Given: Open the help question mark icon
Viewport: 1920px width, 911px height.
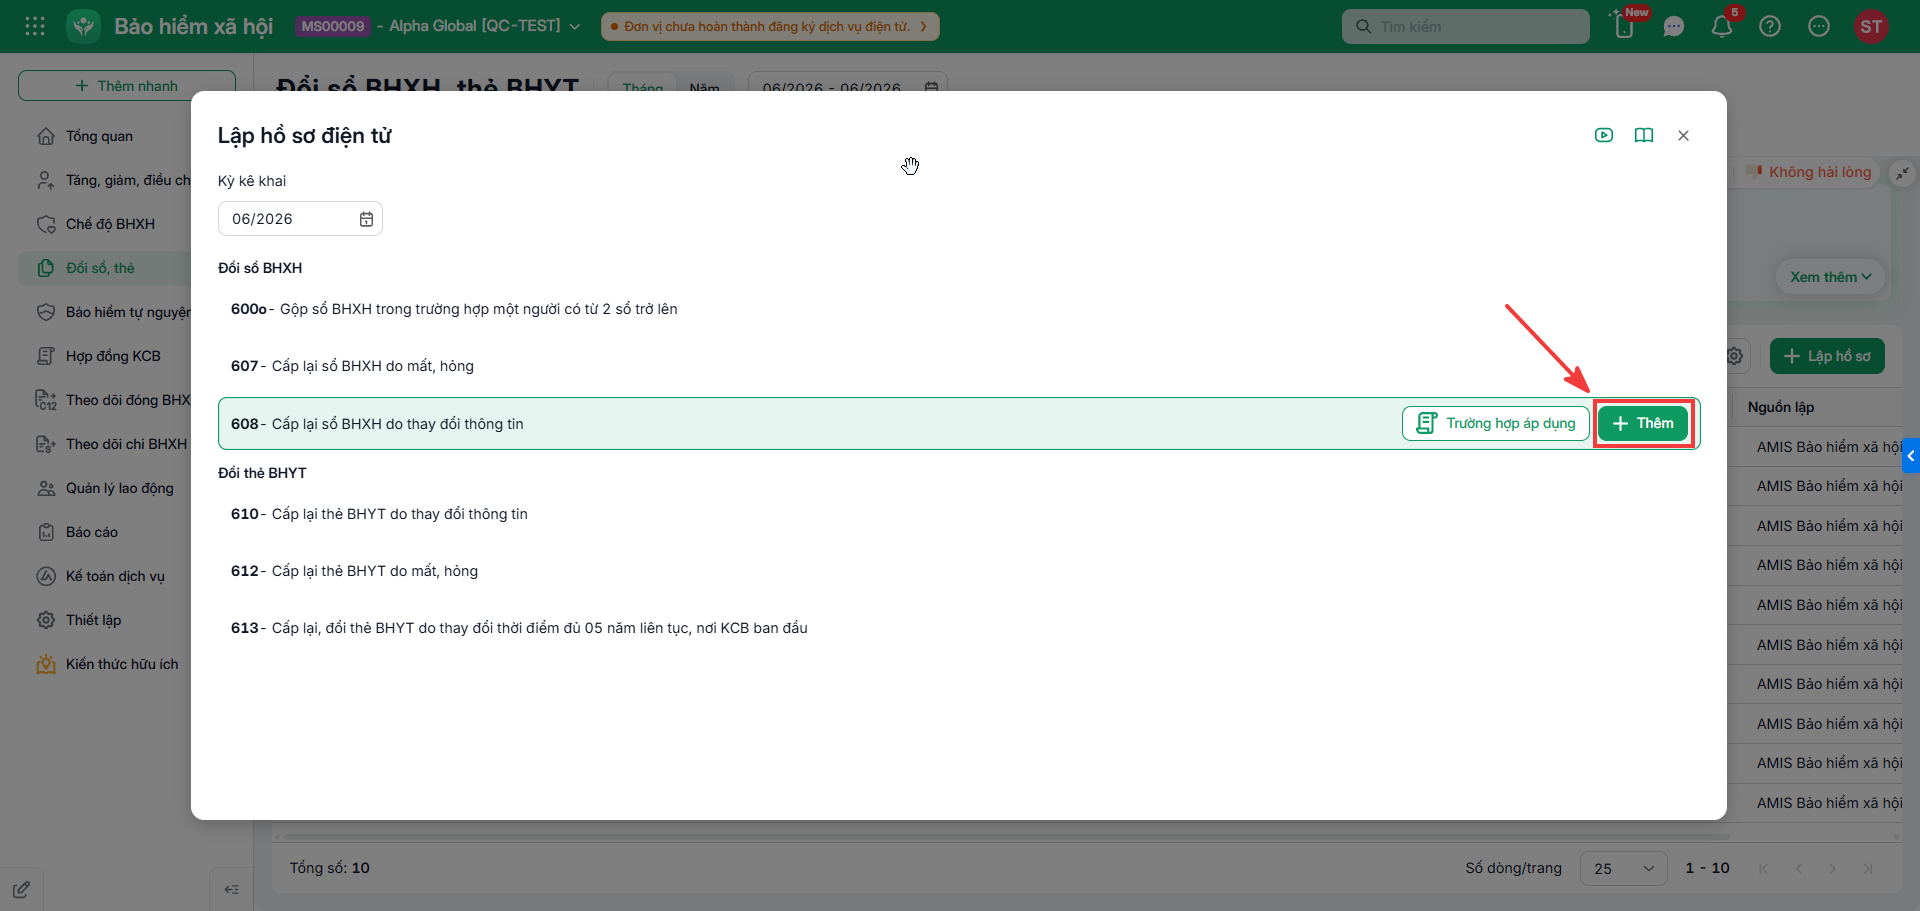Looking at the screenshot, I should (x=1770, y=26).
